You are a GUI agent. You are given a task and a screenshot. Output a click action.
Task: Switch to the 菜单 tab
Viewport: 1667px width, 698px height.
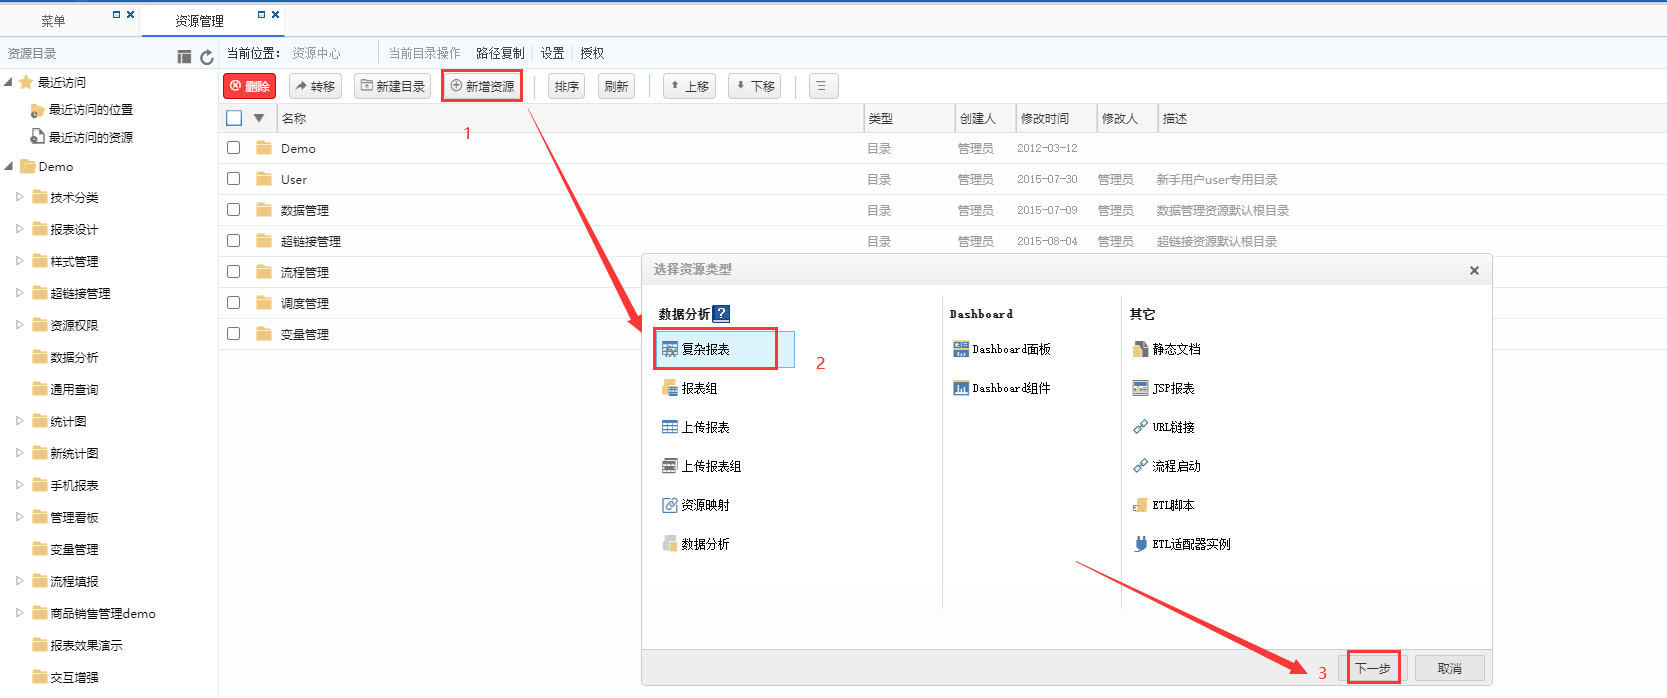click(x=53, y=20)
